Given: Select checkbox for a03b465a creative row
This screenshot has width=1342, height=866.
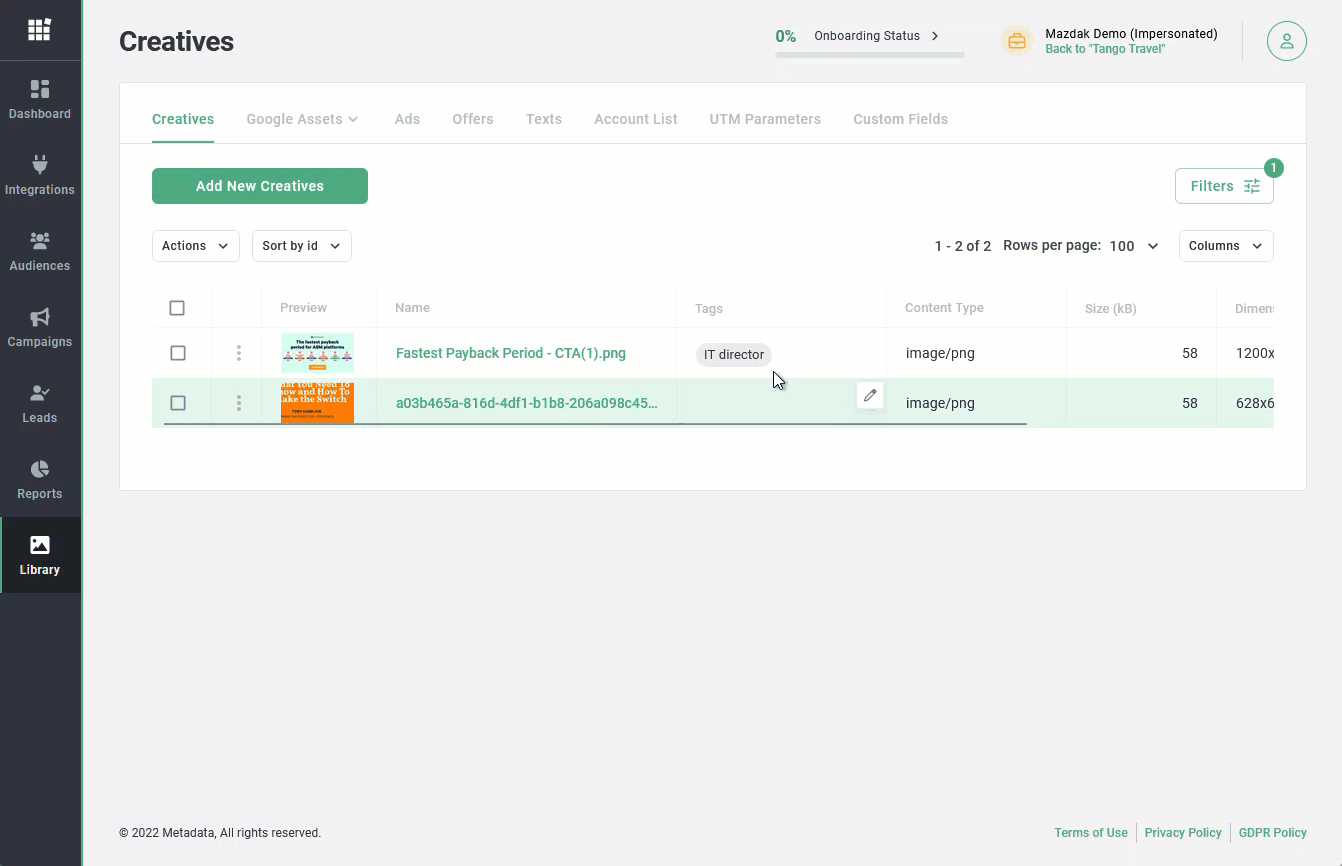Looking at the screenshot, I should click(x=178, y=403).
